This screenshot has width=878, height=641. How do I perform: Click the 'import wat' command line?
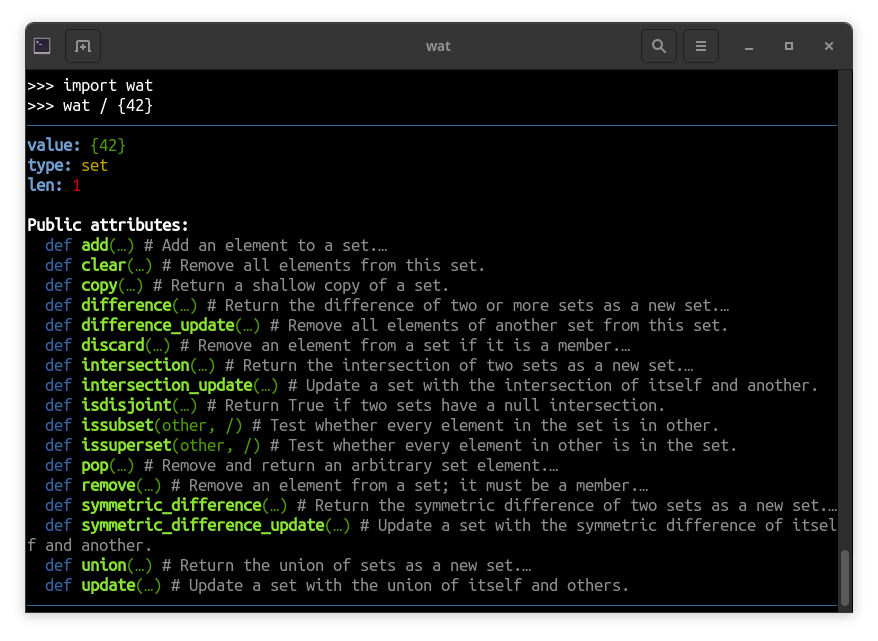click(x=90, y=86)
